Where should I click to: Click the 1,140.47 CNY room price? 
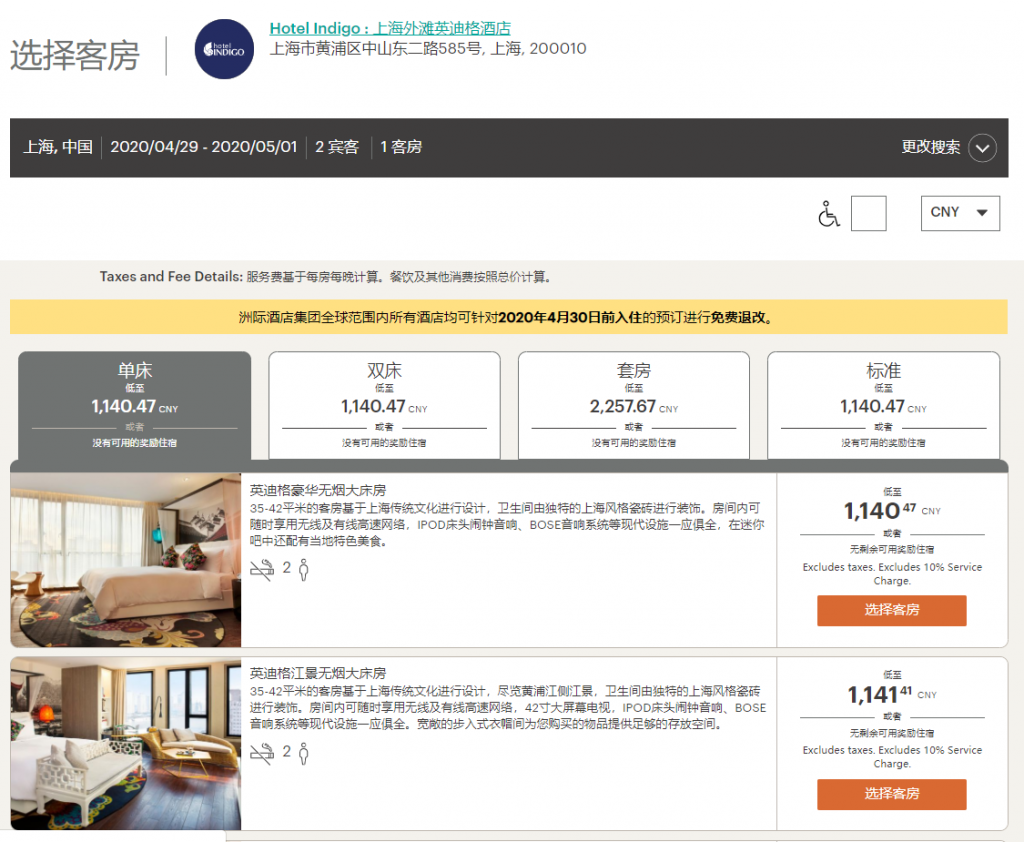(x=892, y=511)
